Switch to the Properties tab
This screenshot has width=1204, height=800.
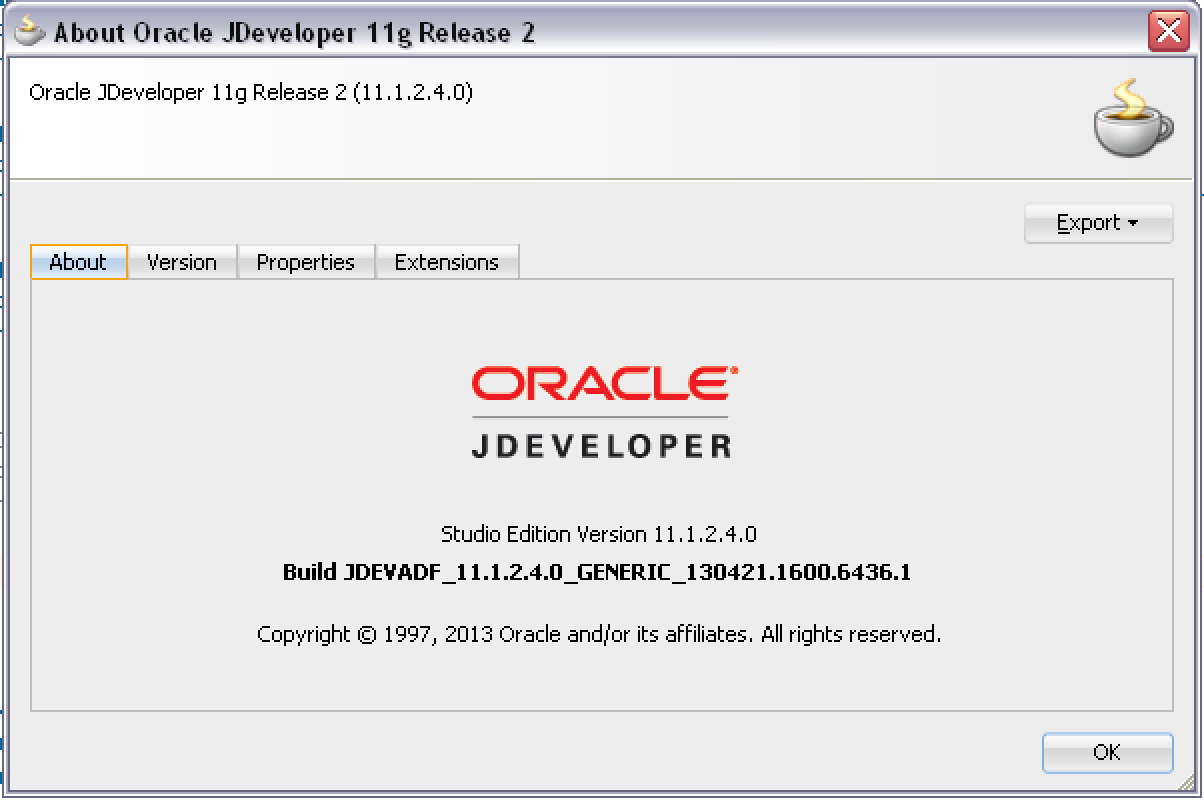306,262
